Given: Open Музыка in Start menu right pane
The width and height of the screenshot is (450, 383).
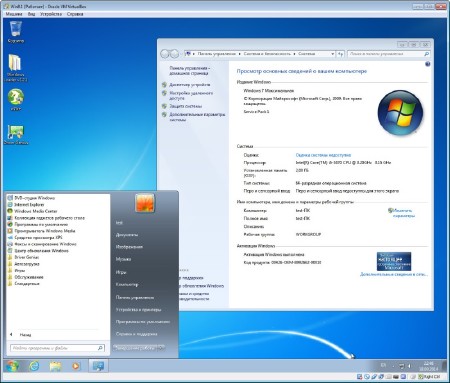Looking at the screenshot, I should pyautogui.click(x=123, y=259).
